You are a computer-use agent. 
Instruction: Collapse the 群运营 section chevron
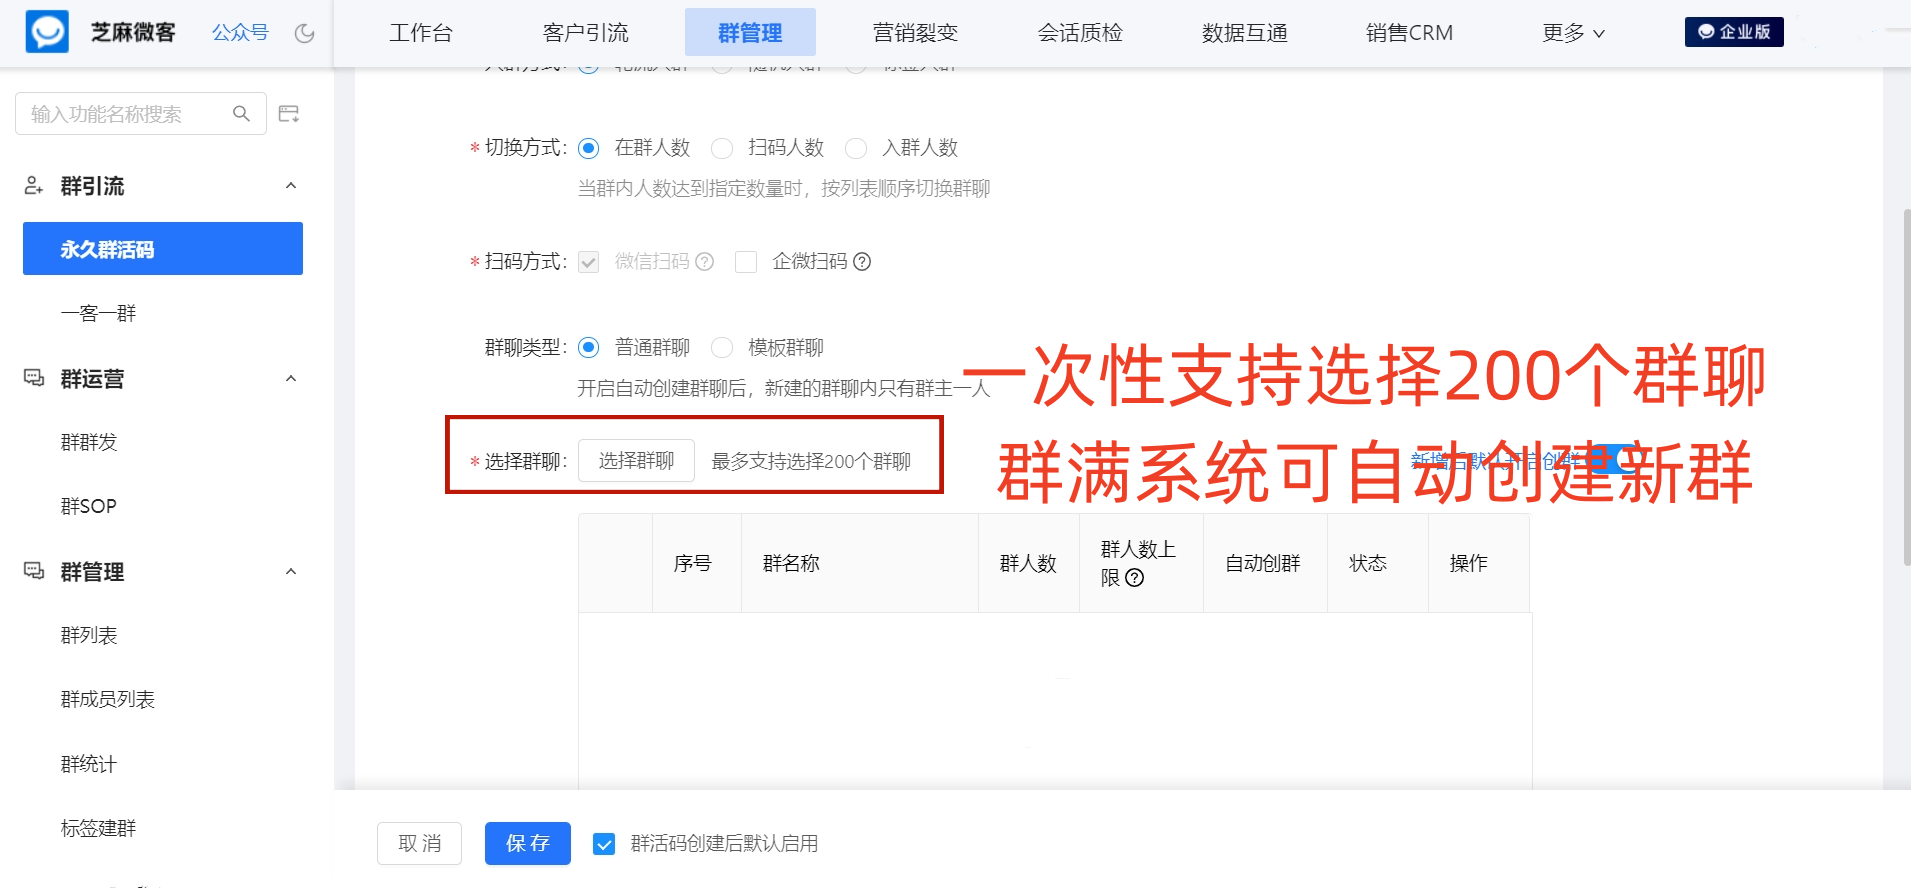(291, 379)
